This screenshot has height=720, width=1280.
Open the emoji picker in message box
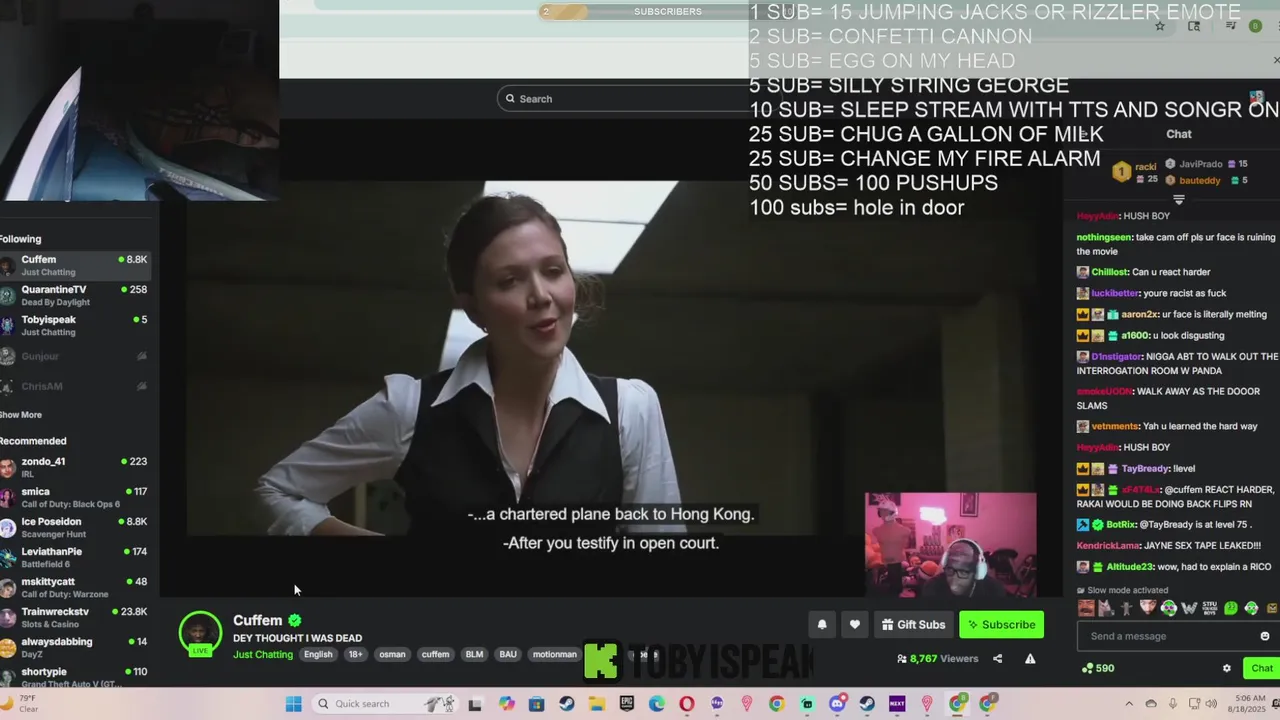point(1265,636)
